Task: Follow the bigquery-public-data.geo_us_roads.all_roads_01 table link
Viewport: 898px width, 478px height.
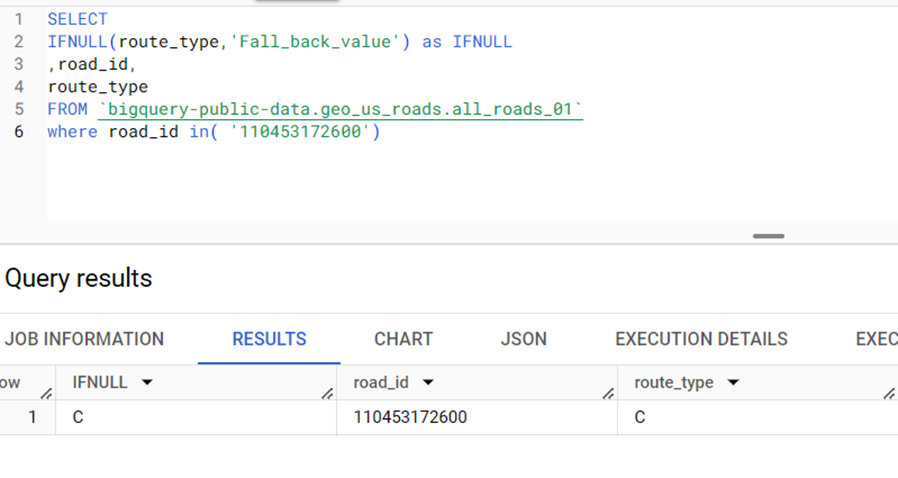Action: (341, 109)
